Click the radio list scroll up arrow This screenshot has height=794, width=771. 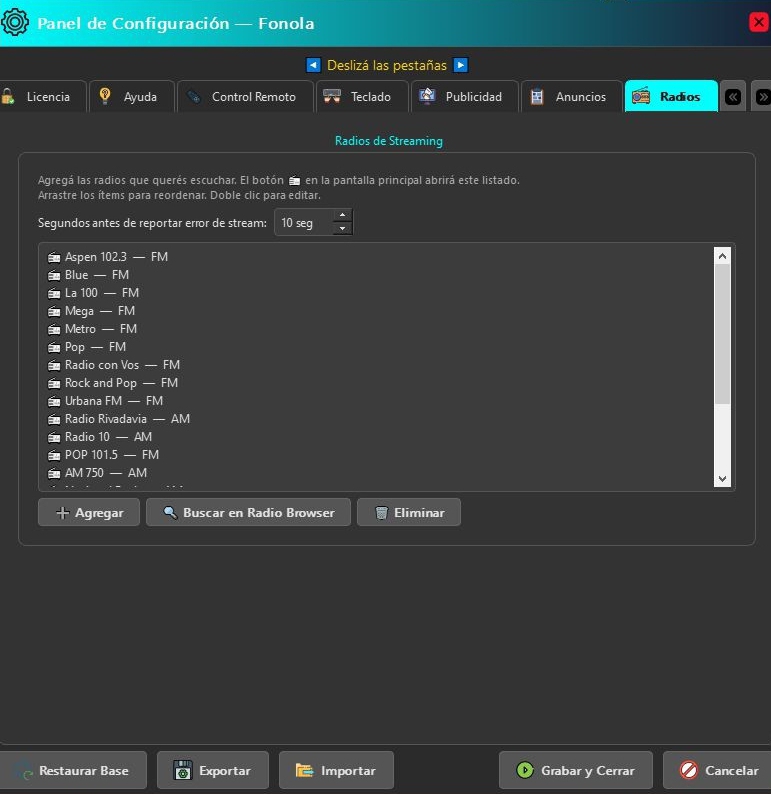[722, 256]
